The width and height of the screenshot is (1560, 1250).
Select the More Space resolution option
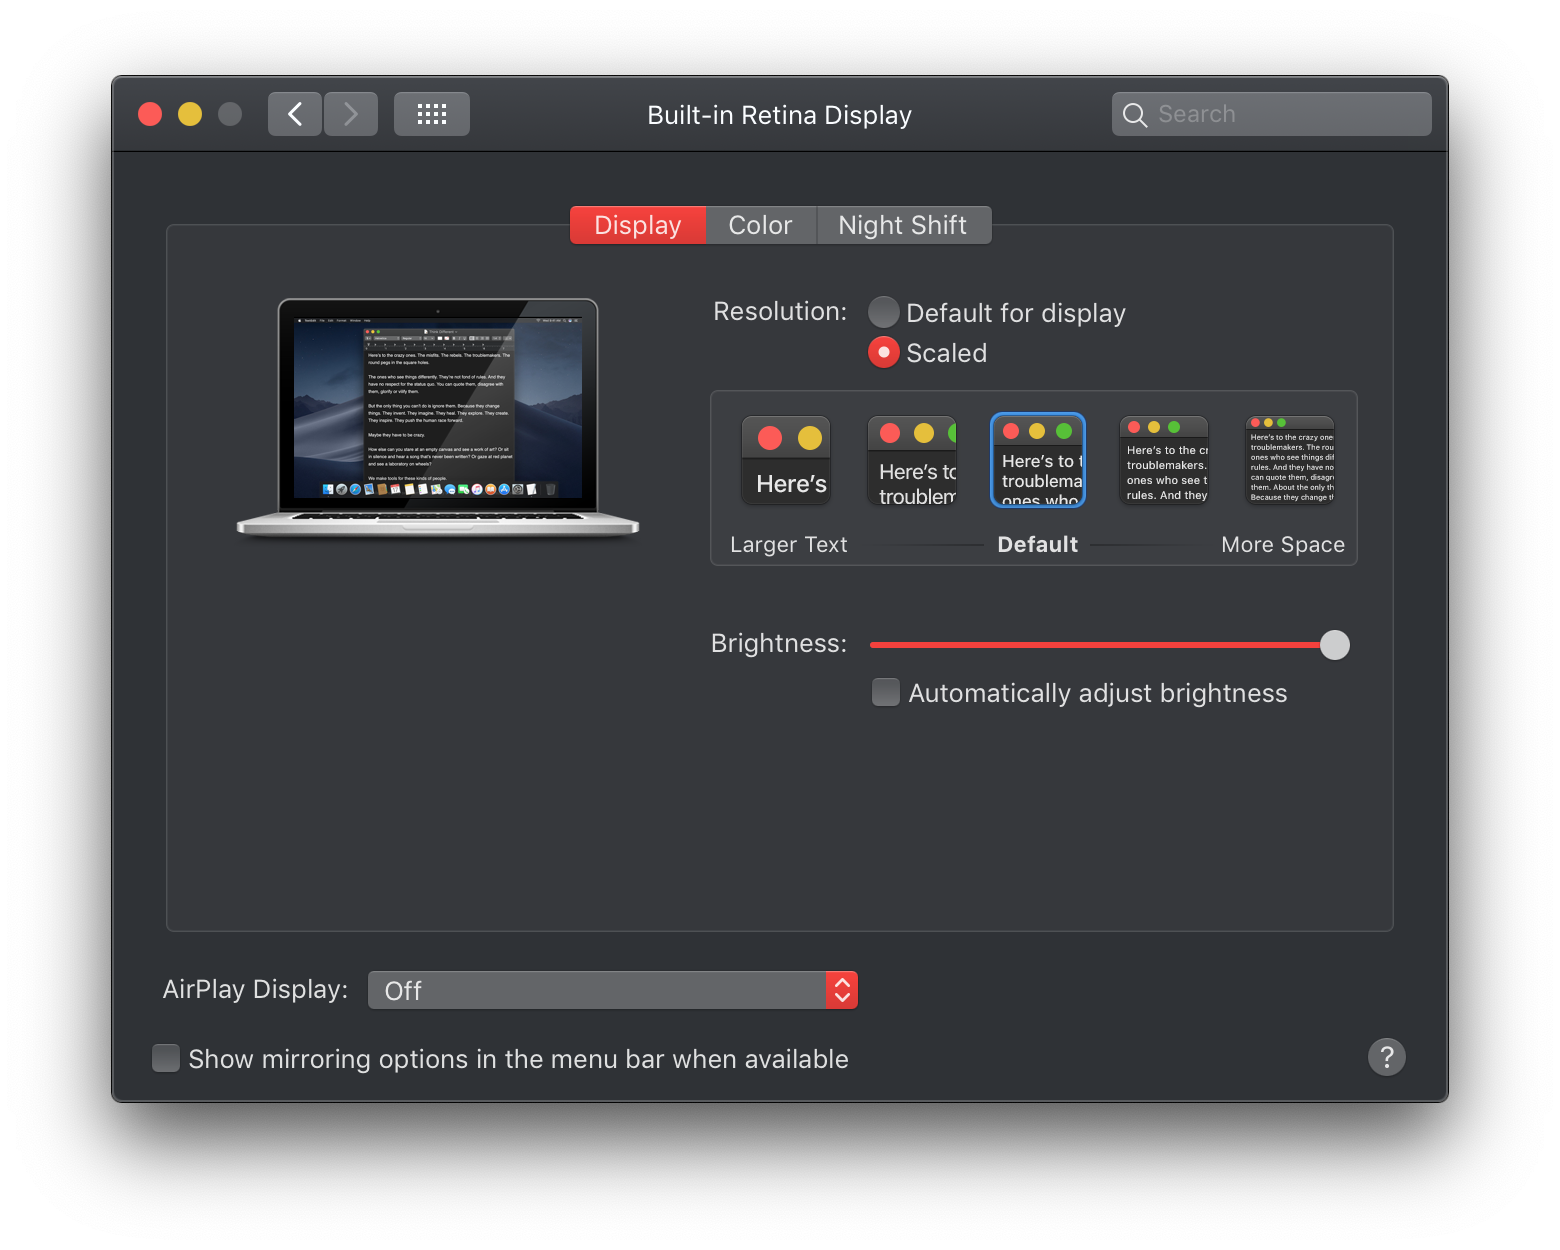pos(1289,460)
